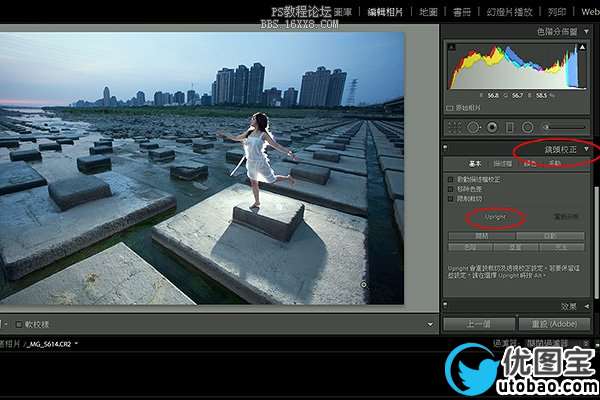
Task: Enable profile corrections checkbox (啟動描述檔校正)
Action: click(451, 178)
